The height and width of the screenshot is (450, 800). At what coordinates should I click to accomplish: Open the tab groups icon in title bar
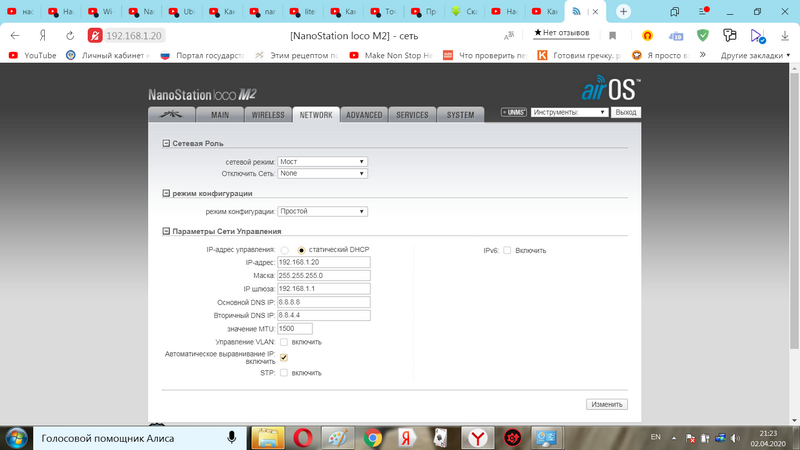tap(674, 11)
